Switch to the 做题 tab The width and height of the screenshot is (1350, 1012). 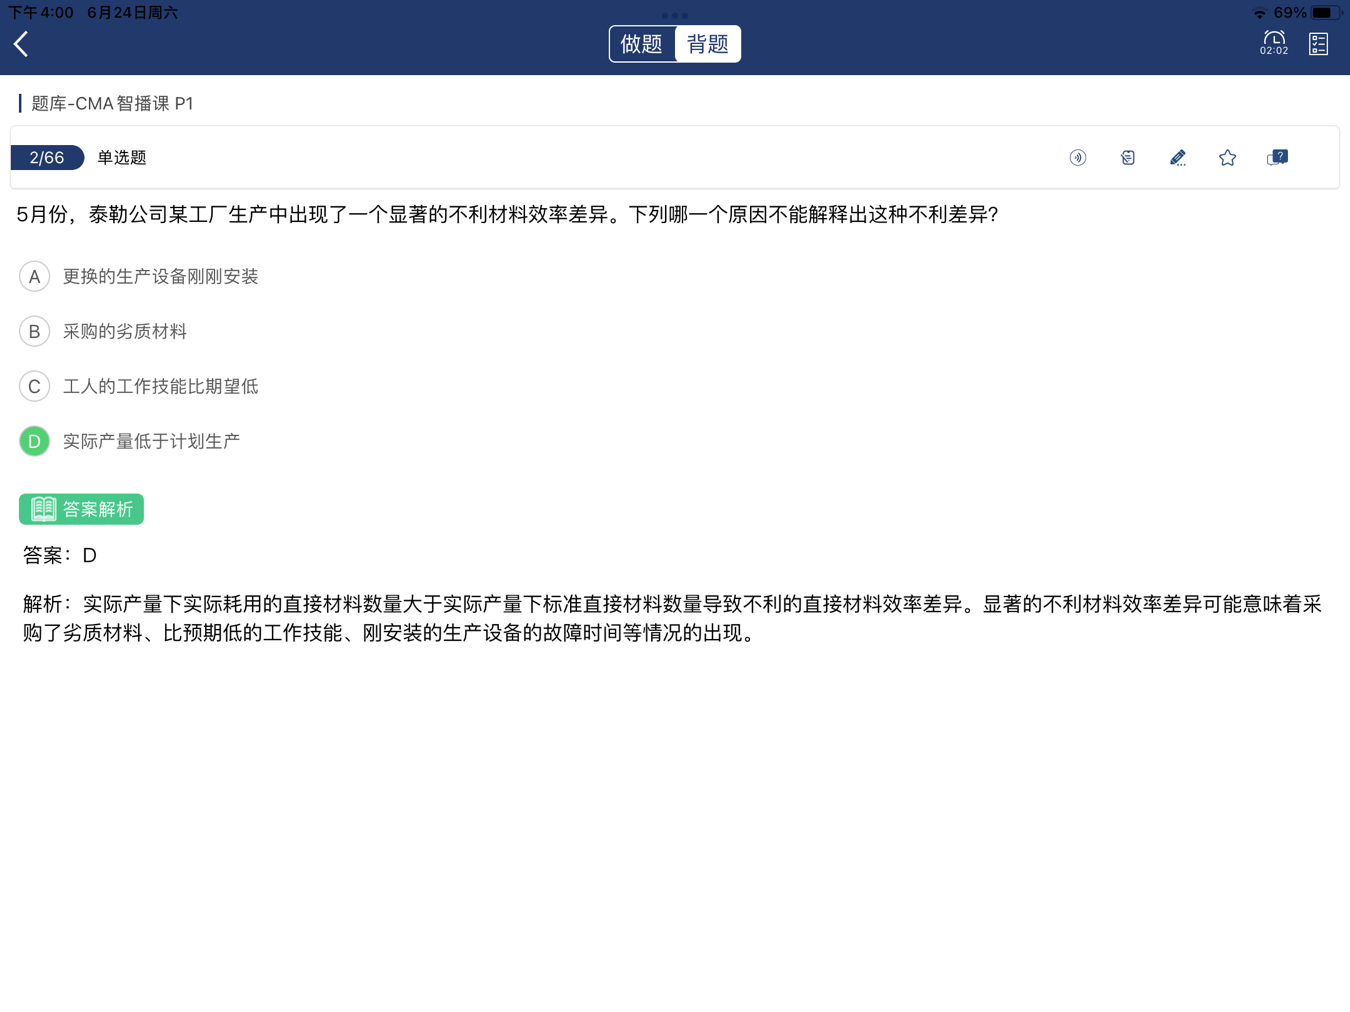pyautogui.click(x=642, y=44)
